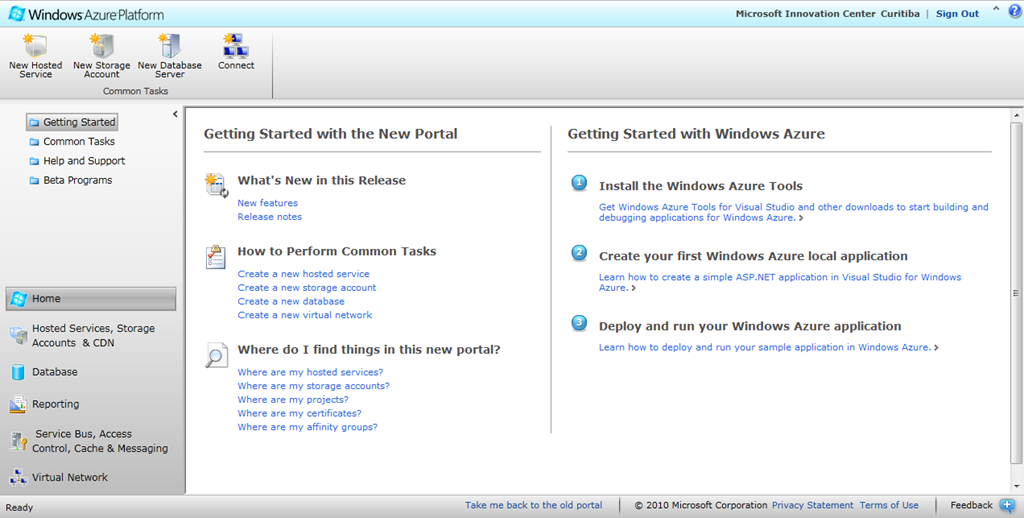The image size is (1024, 518).
Task: Open Where are my affinity groups link
Action: click(308, 427)
